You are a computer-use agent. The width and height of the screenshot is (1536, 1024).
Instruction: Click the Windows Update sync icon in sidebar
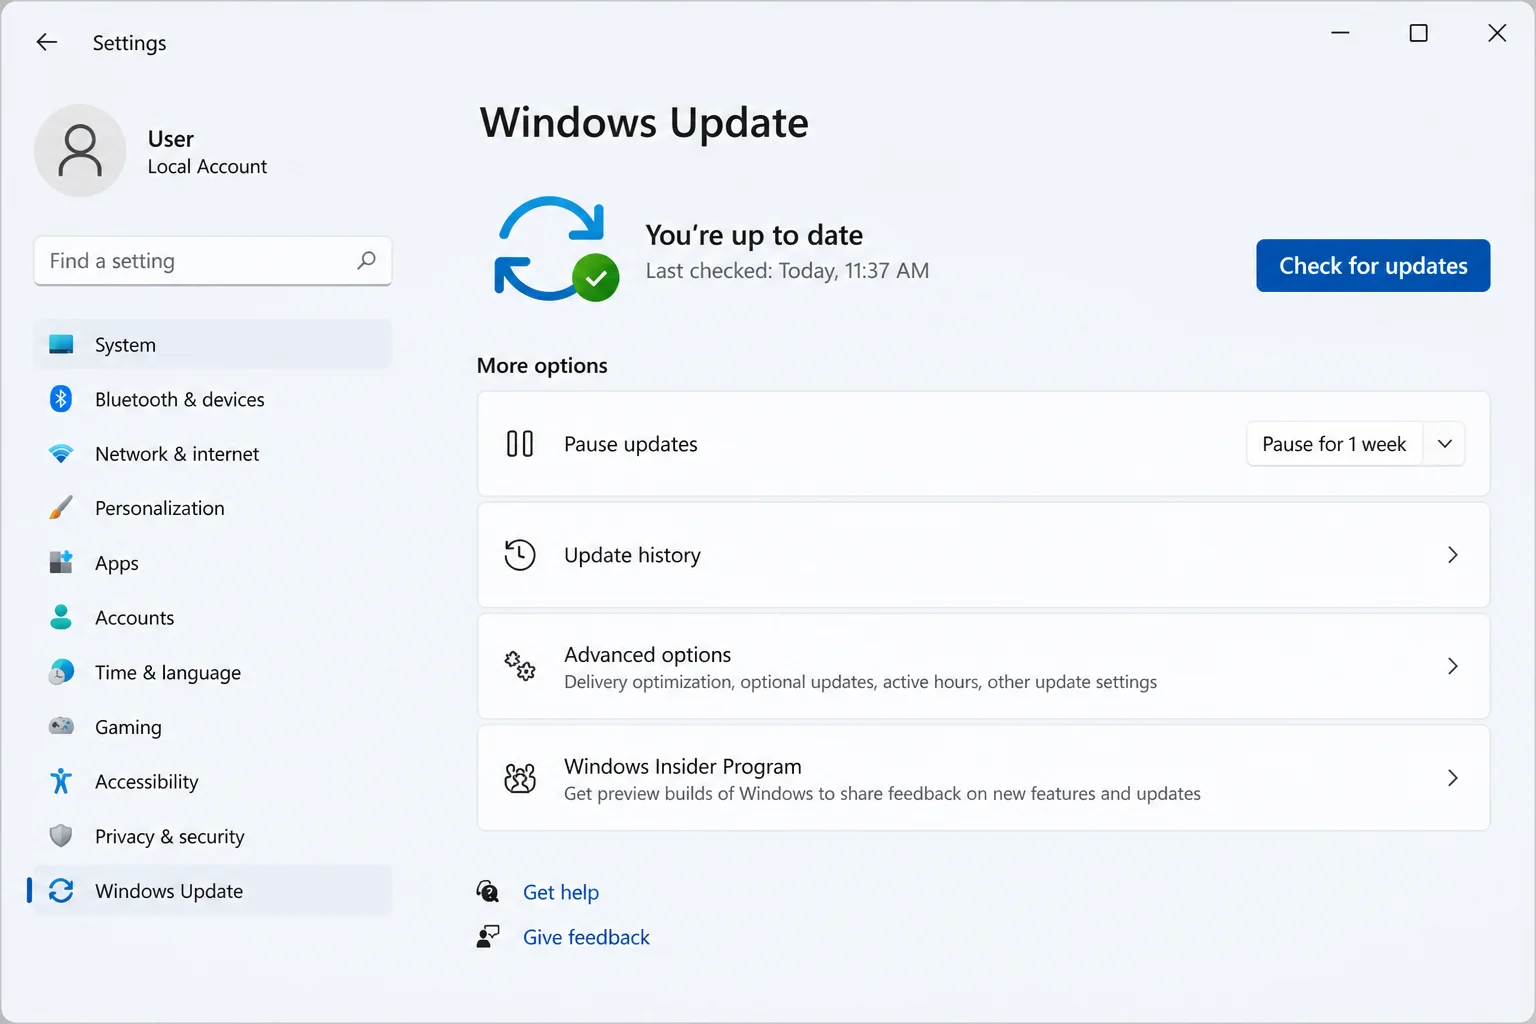click(61, 890)
